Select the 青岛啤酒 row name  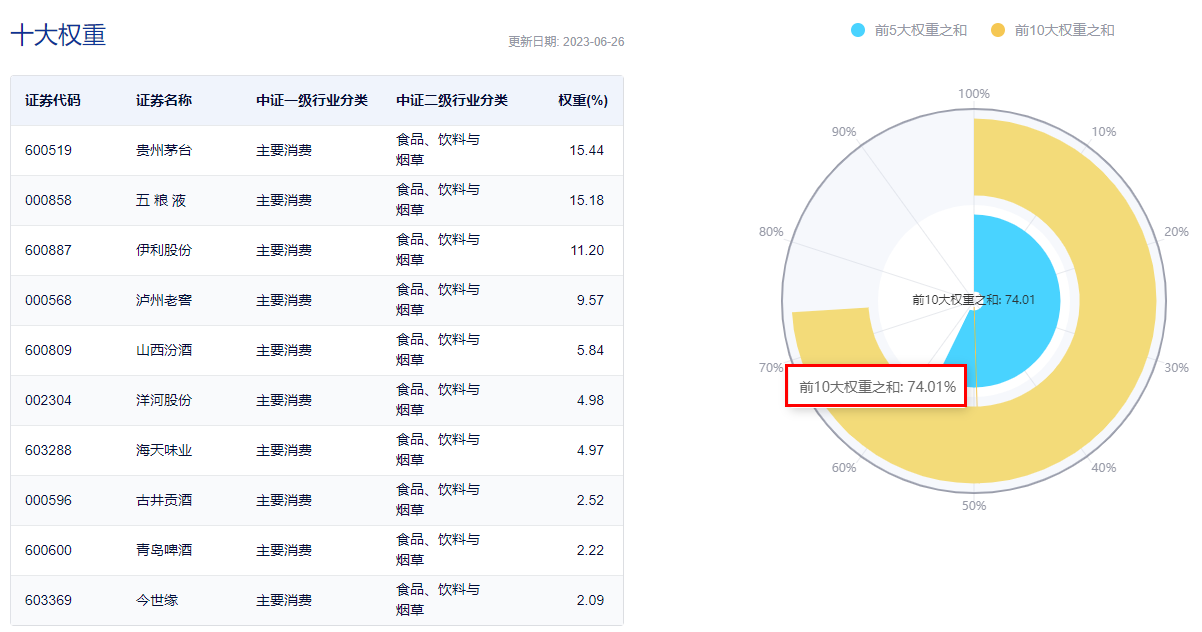(x=164, y=551)
